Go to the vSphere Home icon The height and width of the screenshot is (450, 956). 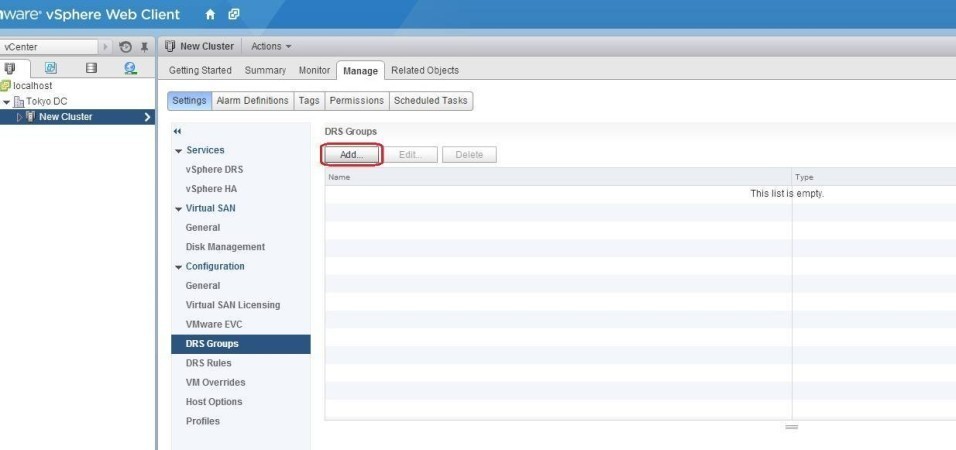(x=210, y=14)
